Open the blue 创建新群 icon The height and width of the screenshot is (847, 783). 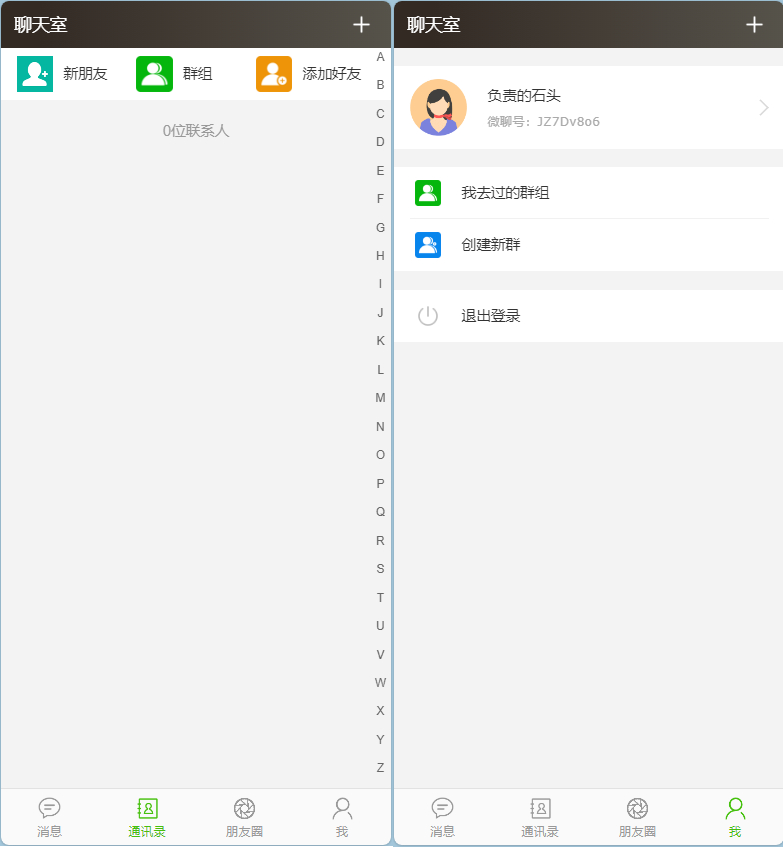(428, 245)
